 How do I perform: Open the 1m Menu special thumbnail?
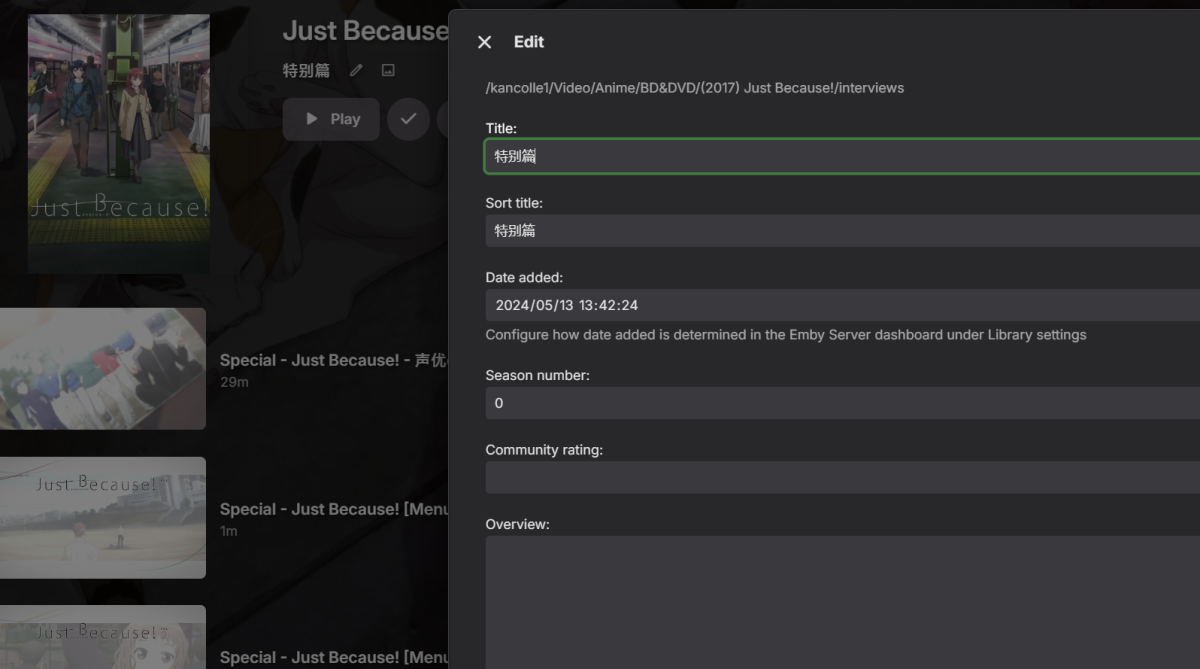pyautogui.click(x=103, y=518)
